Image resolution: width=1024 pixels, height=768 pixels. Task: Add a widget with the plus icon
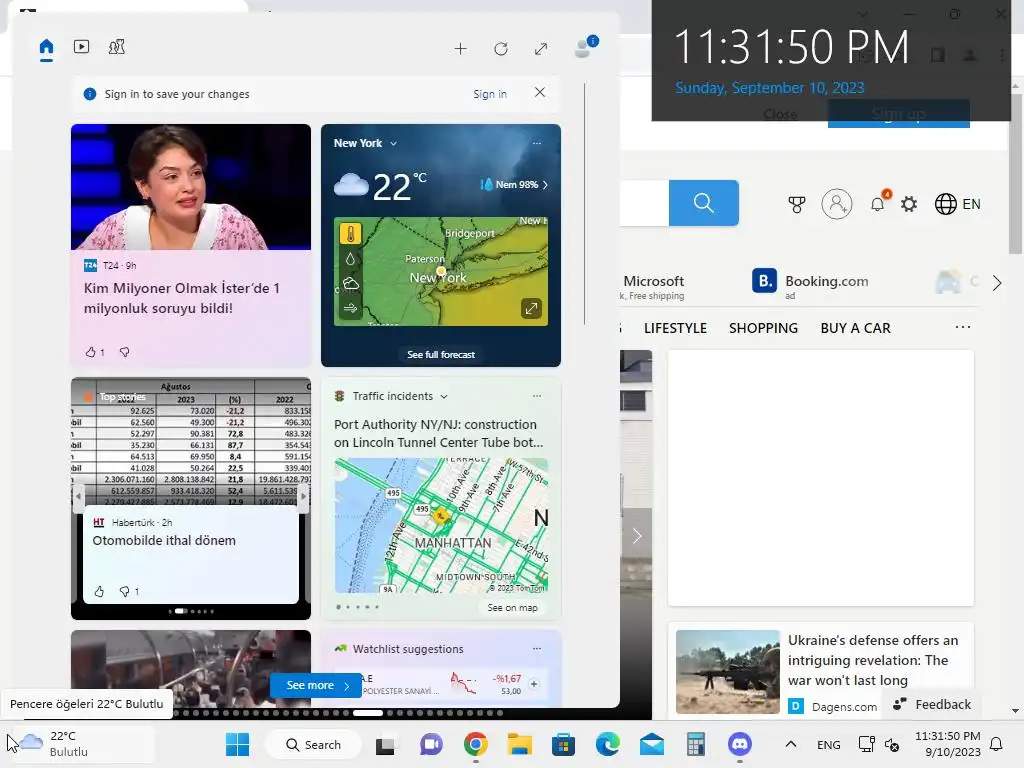460,49
